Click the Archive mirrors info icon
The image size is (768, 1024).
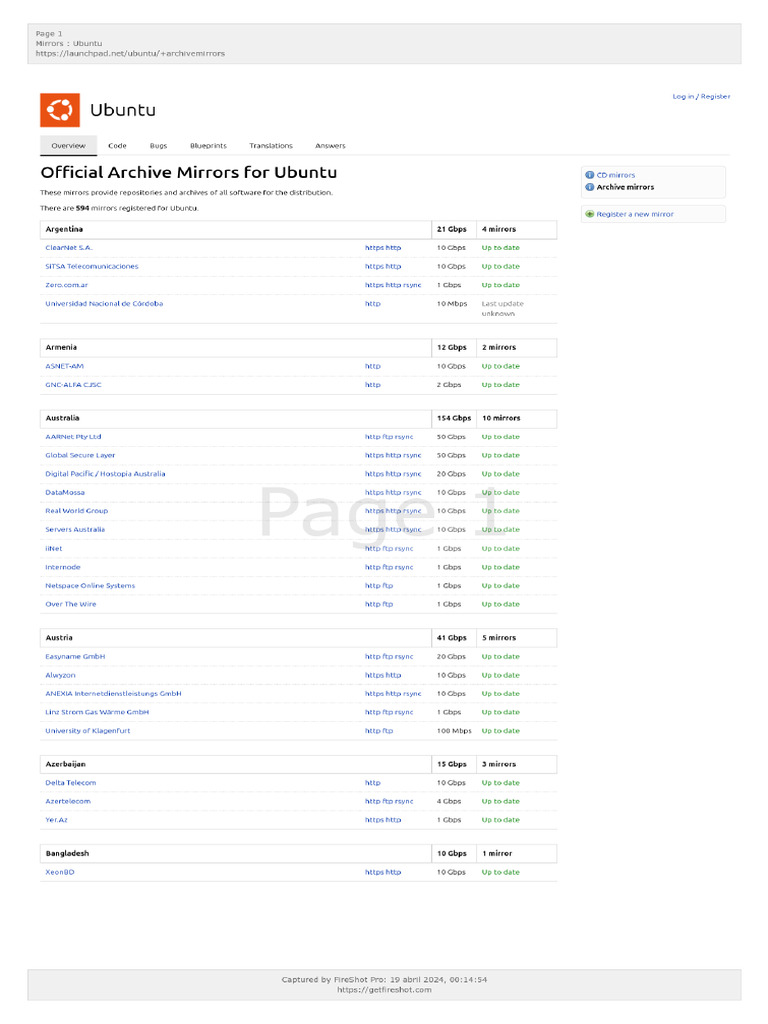point(590,187)
